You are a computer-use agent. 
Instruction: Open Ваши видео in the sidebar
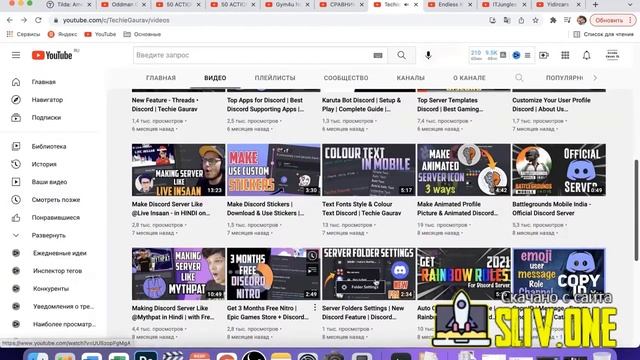point(49,182)
